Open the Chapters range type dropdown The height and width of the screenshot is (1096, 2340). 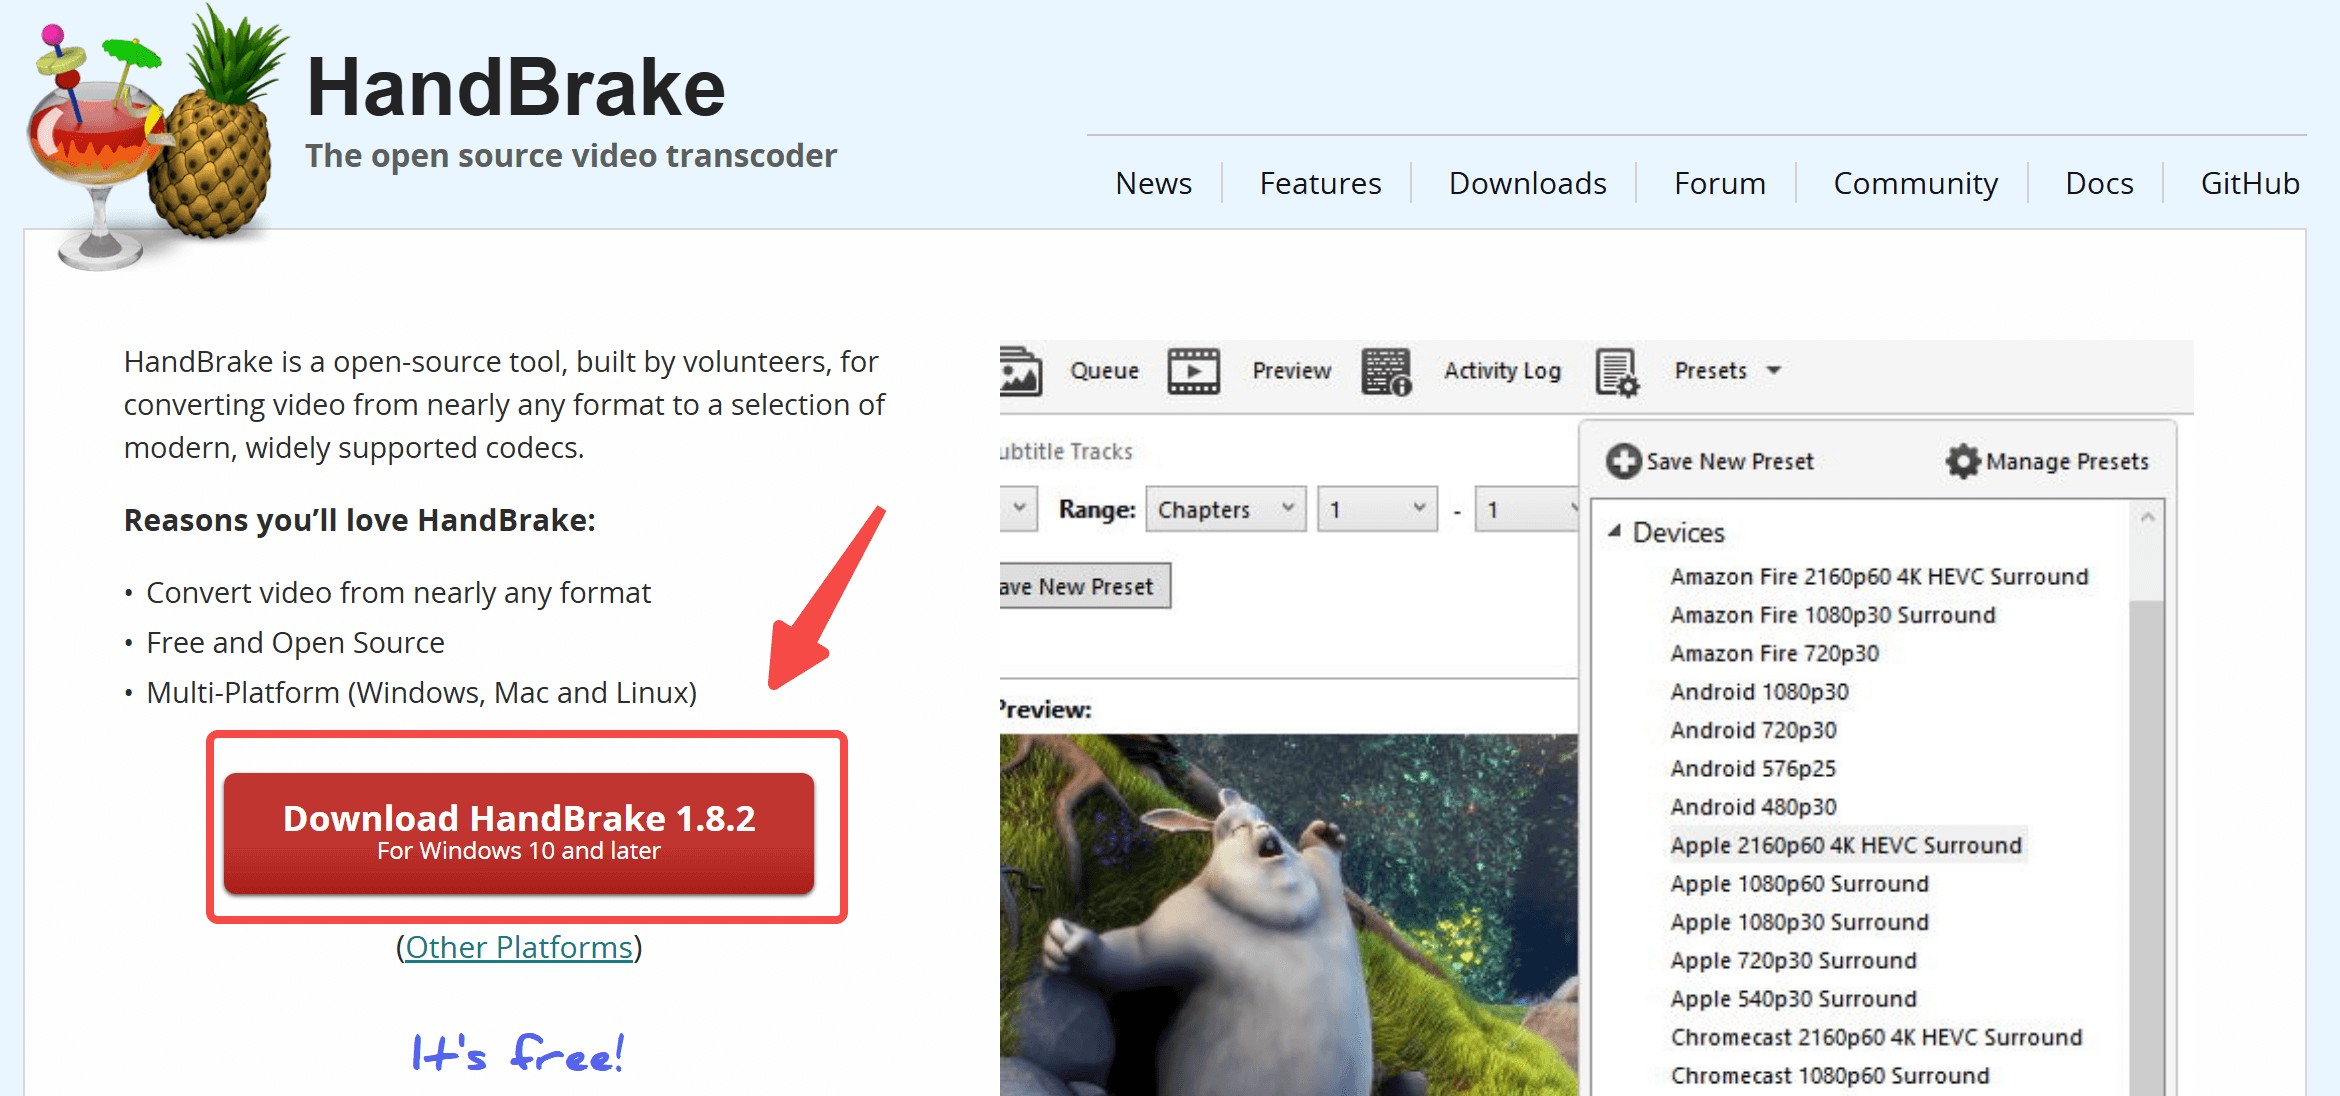[1226, 509]
